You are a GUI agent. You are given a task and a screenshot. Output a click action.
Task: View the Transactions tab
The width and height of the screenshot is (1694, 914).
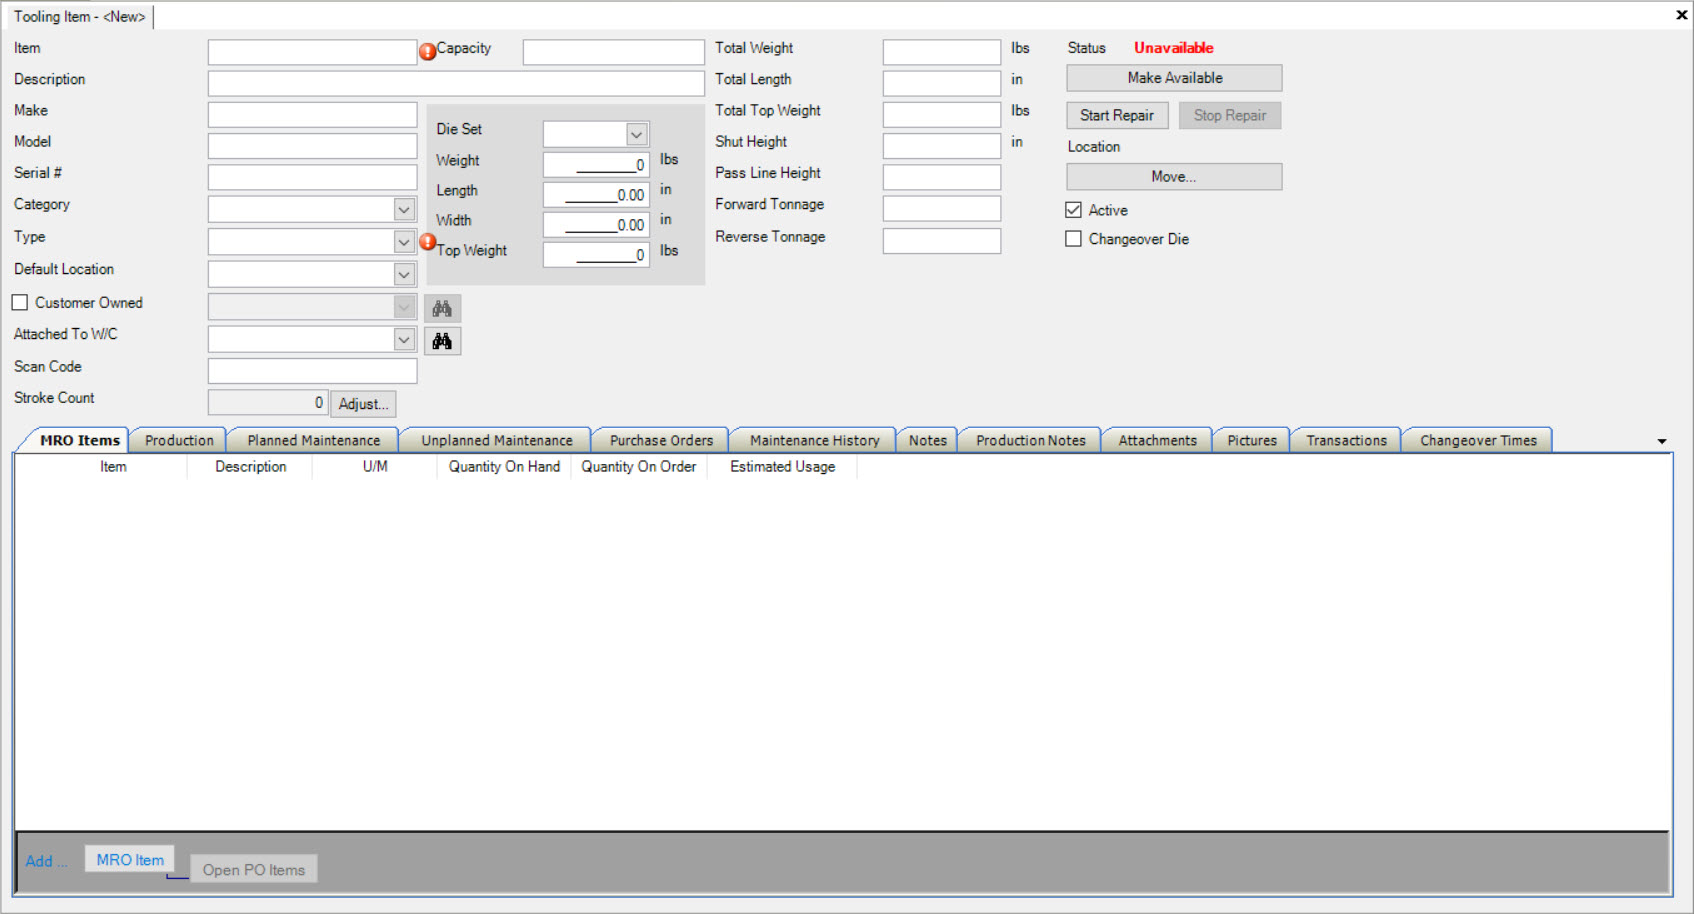pos(1347,440)
